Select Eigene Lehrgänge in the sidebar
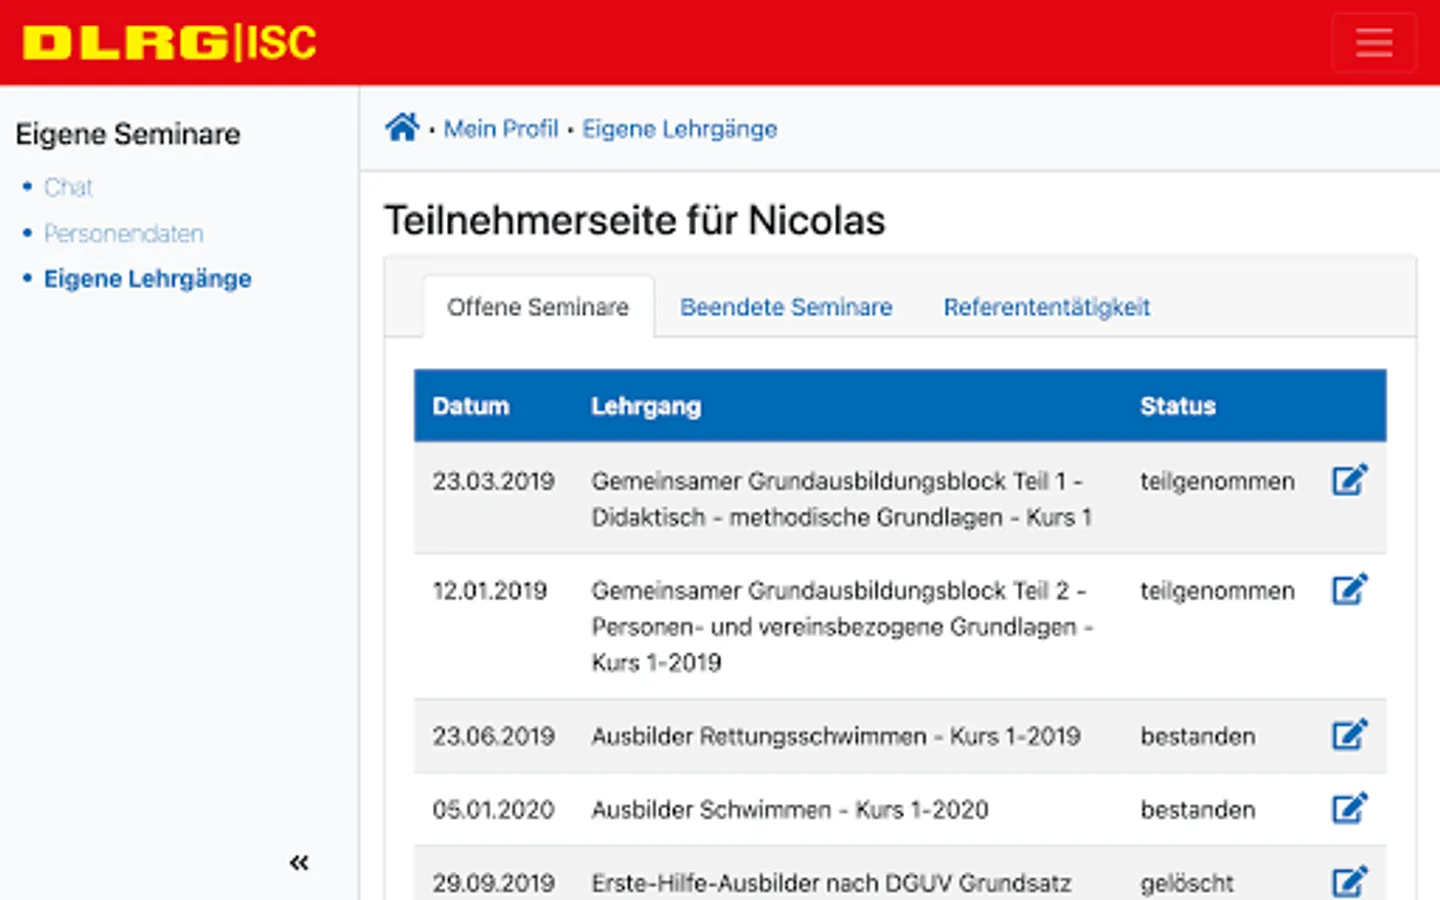Screen dimensions: 1440x900 148,279
